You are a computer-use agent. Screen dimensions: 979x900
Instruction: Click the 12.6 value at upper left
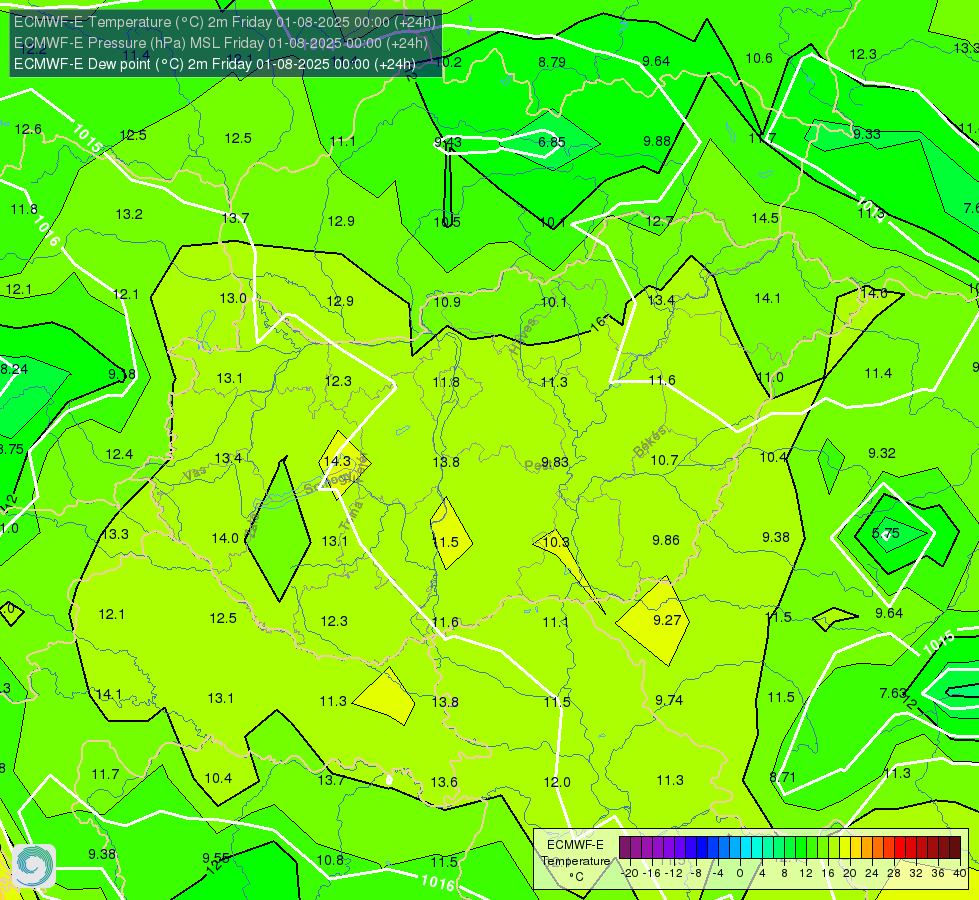[x=28, y=129]
